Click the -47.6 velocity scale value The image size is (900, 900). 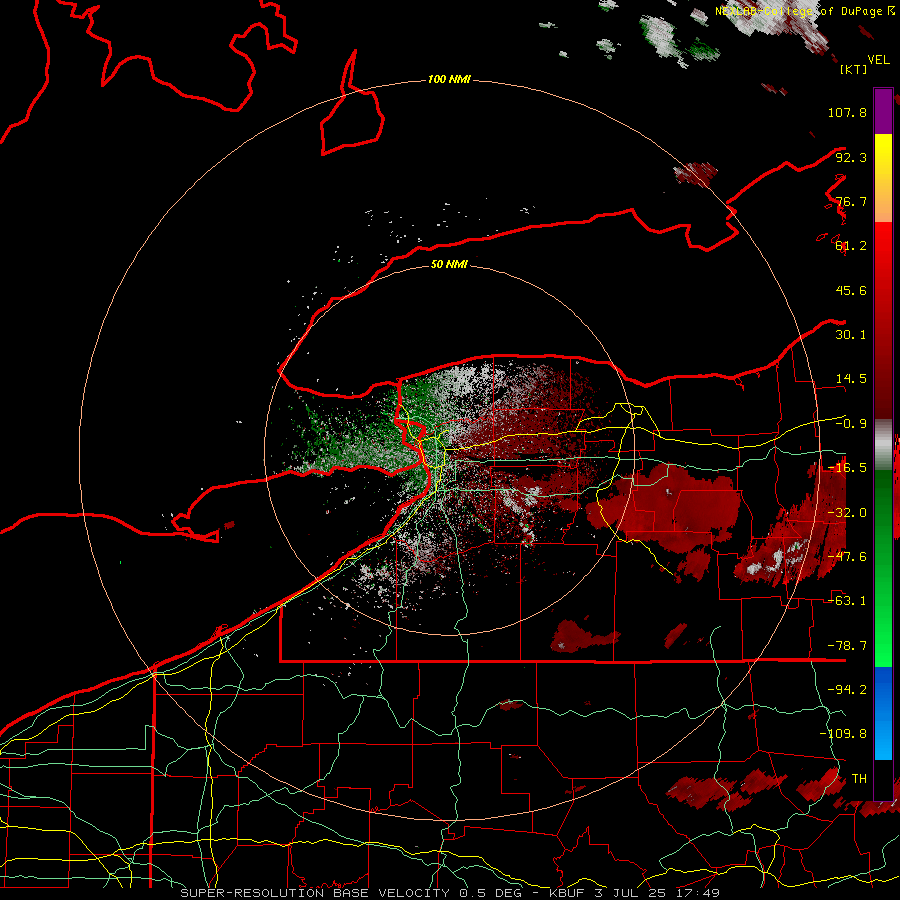[847, 557]
